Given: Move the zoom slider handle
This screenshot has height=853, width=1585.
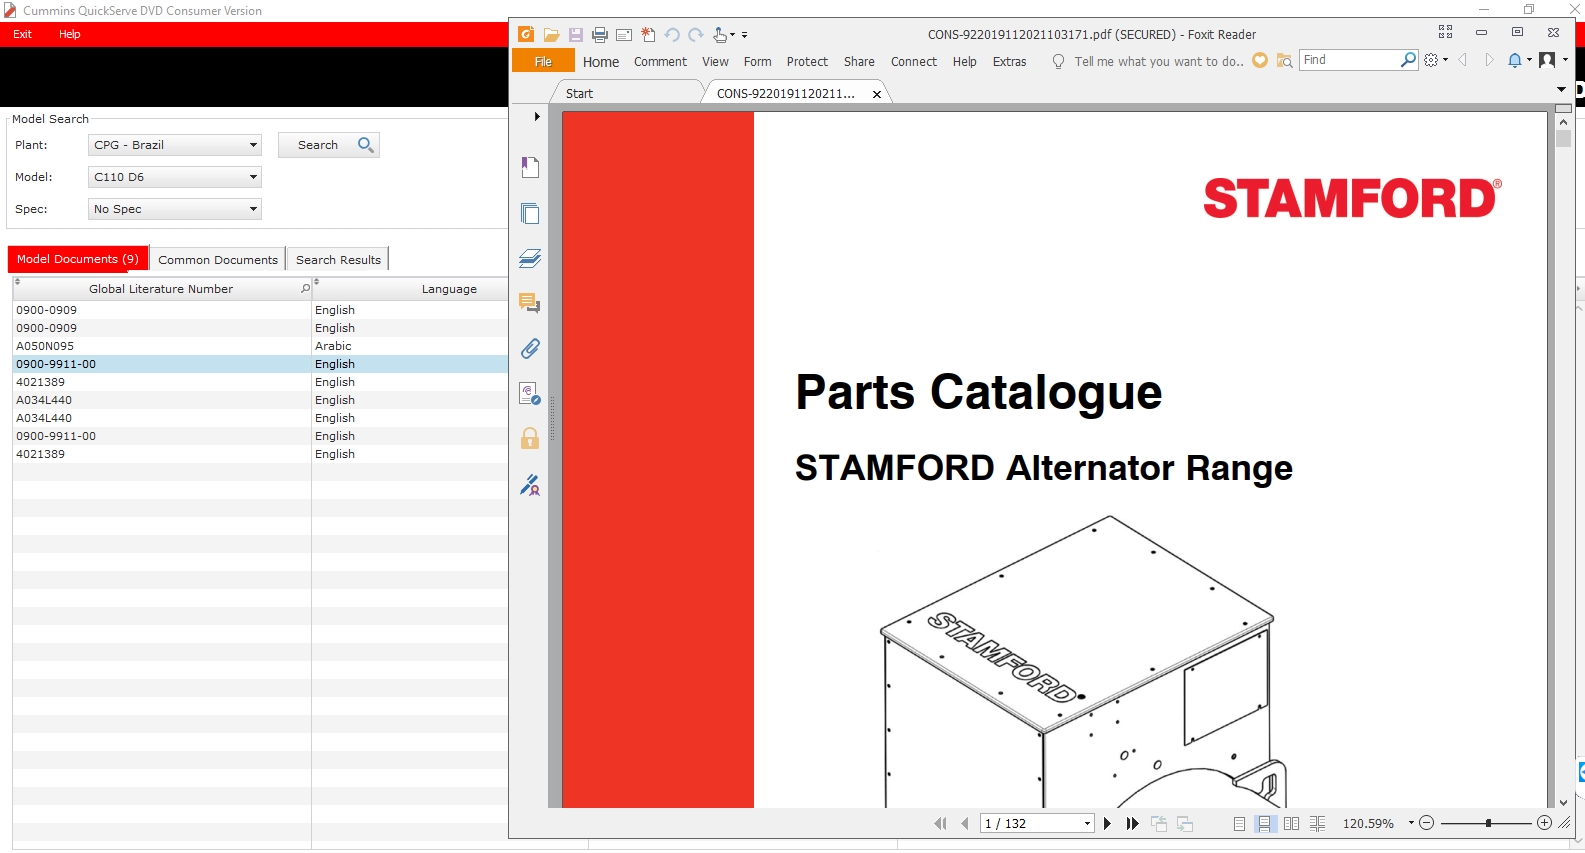Looking at the screenshot, I should click(x=1488, y=823).
